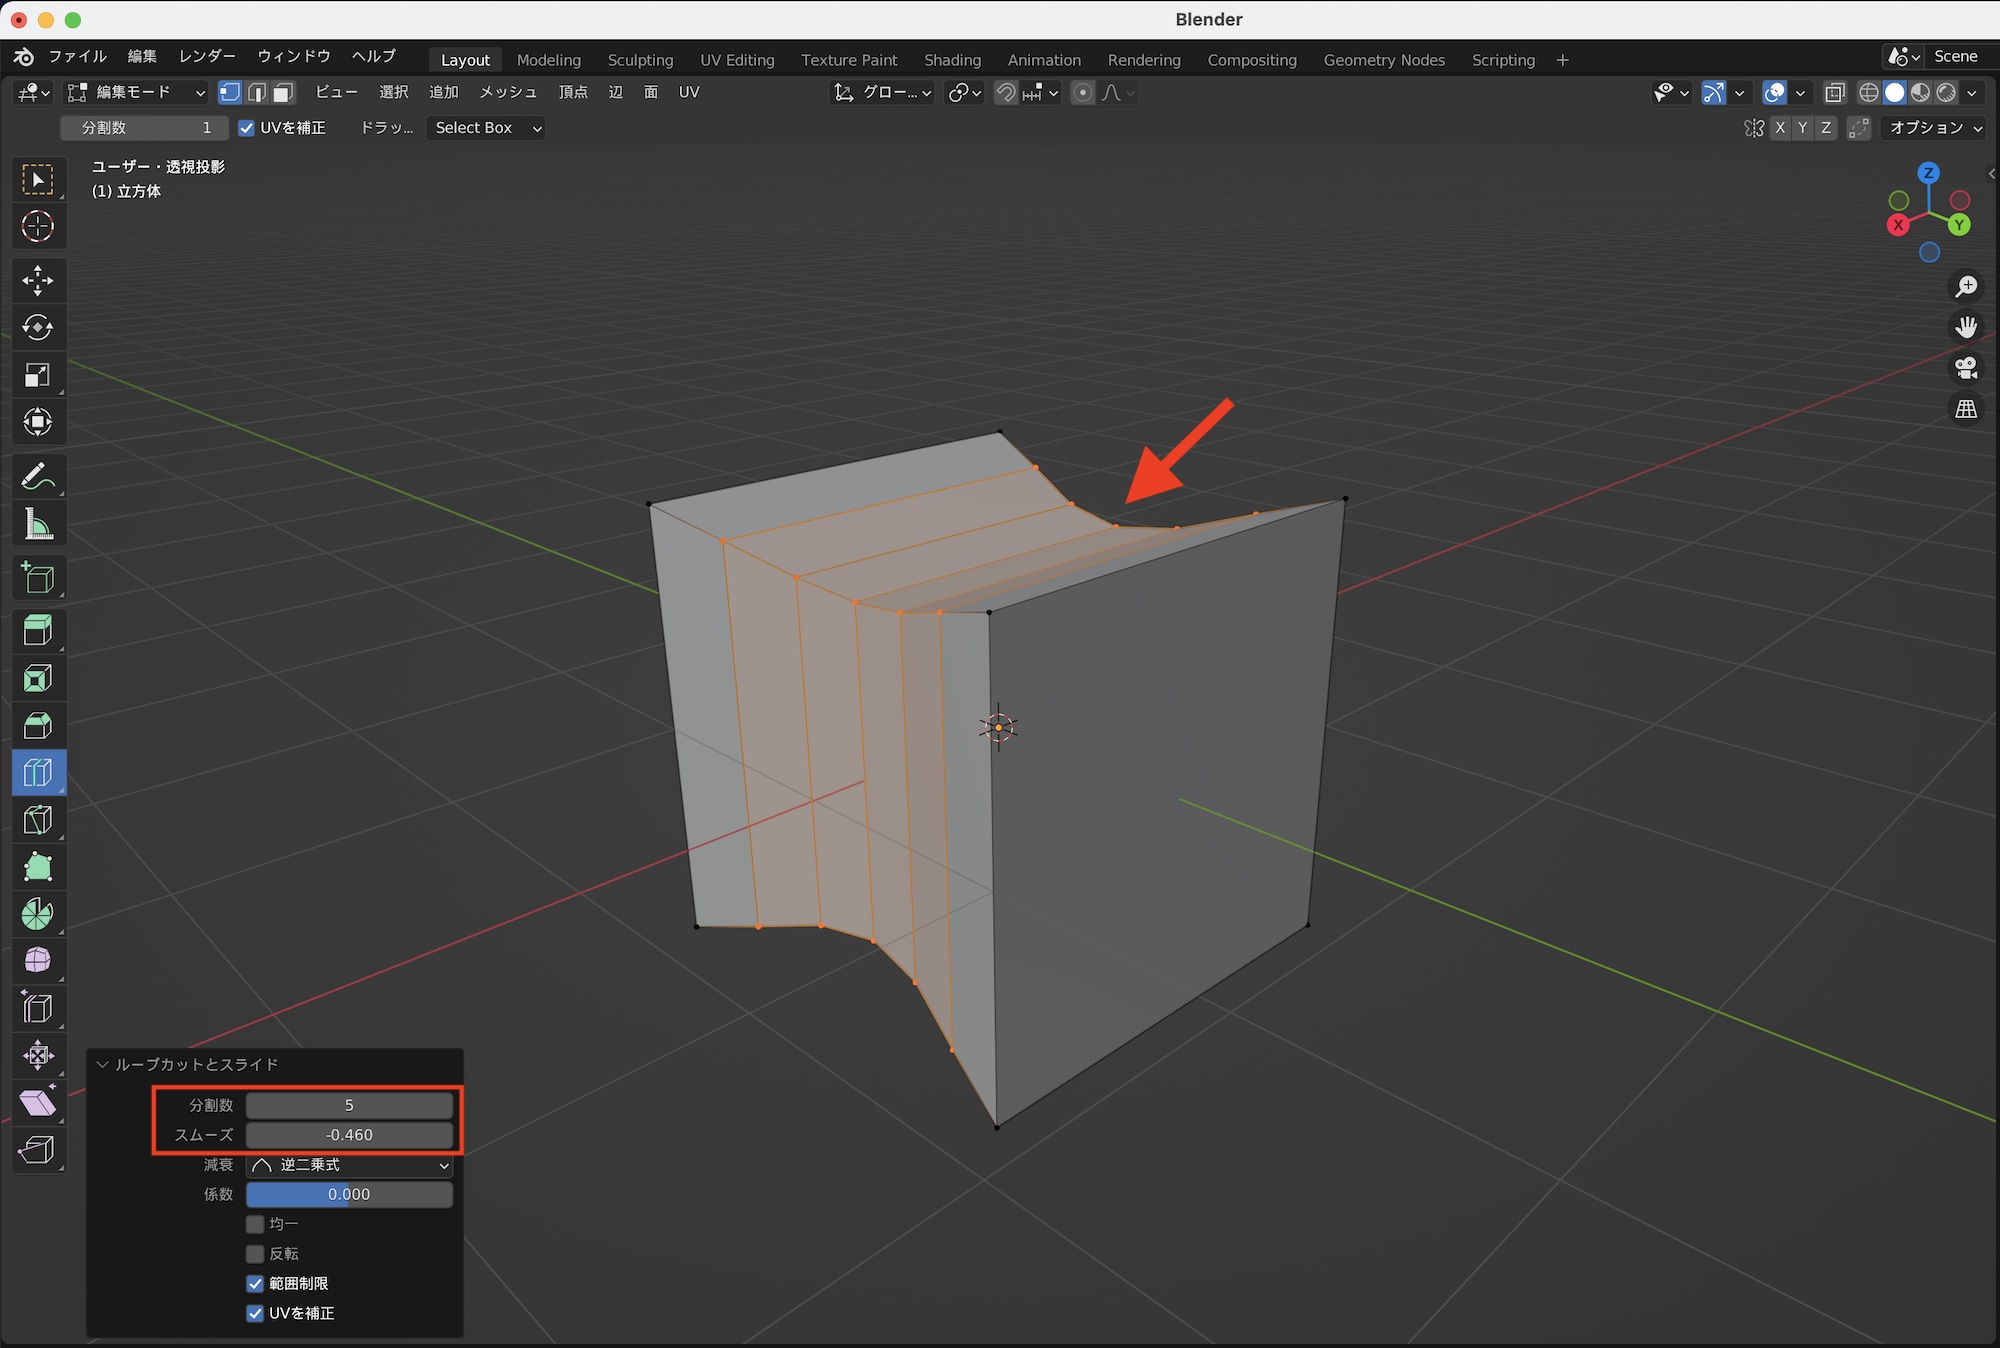2000x1348 pixels.
Task: Select the Scale tool icon
Action: (38, 376)
